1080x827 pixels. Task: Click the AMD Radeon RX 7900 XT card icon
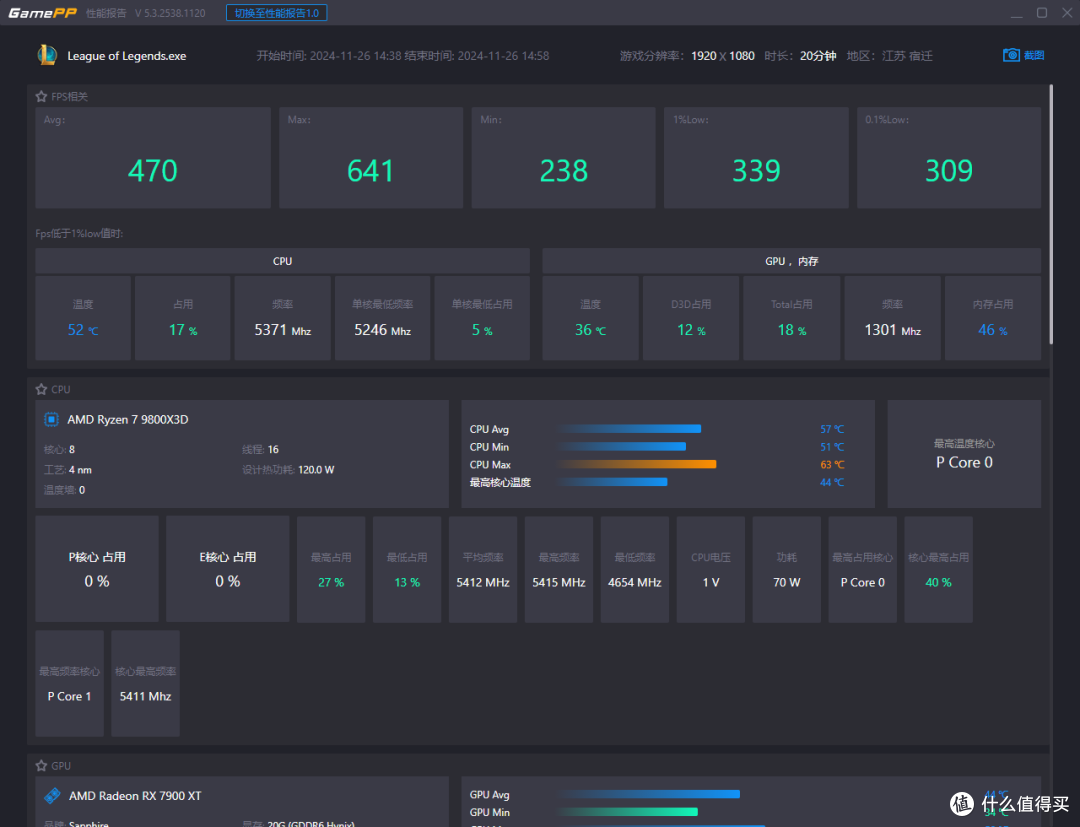click(x=52, y=796)
